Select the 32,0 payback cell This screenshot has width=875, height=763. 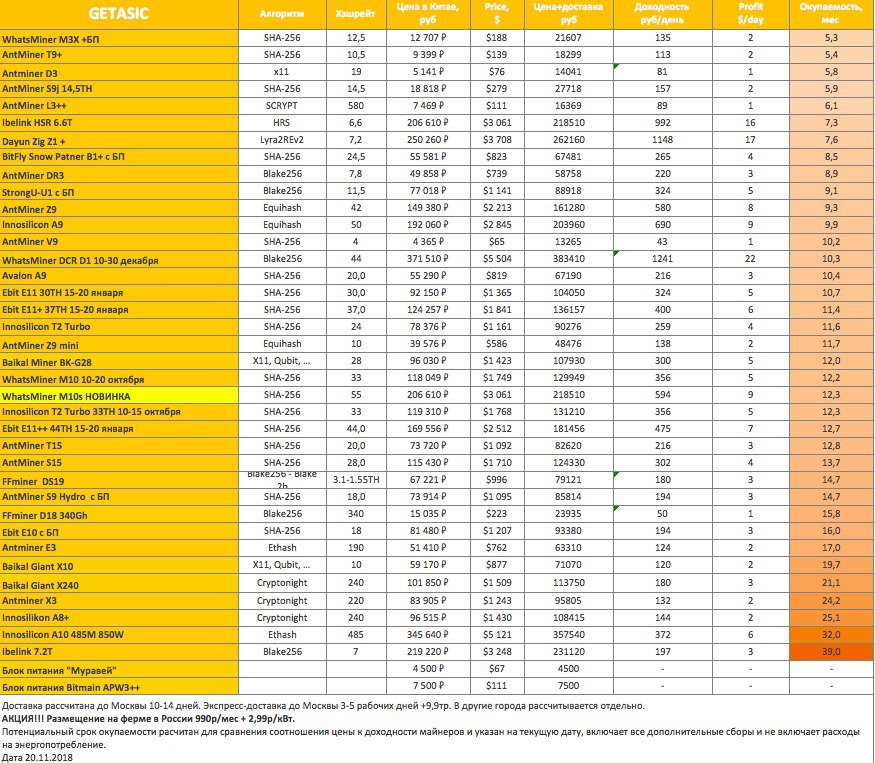831,635
